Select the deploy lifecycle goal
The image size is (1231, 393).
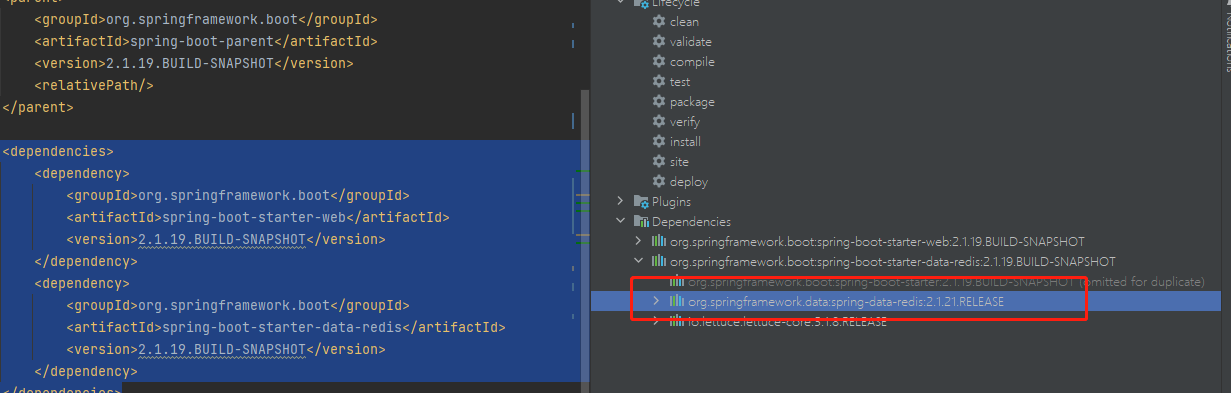[x=689, y=181]
